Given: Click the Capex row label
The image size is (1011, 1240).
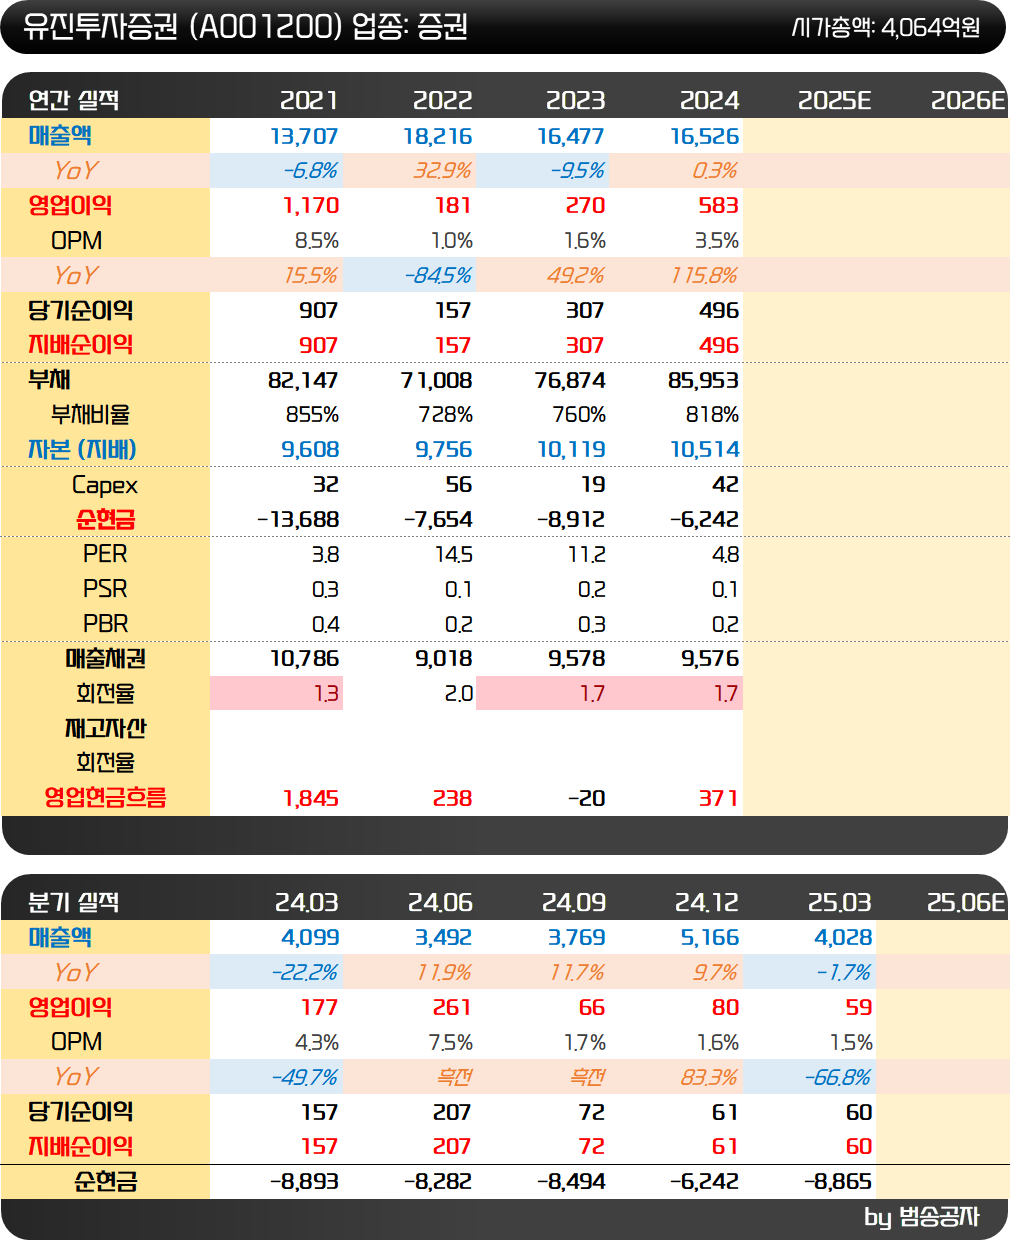Looking at the screenshot, I should pos(105,485).
